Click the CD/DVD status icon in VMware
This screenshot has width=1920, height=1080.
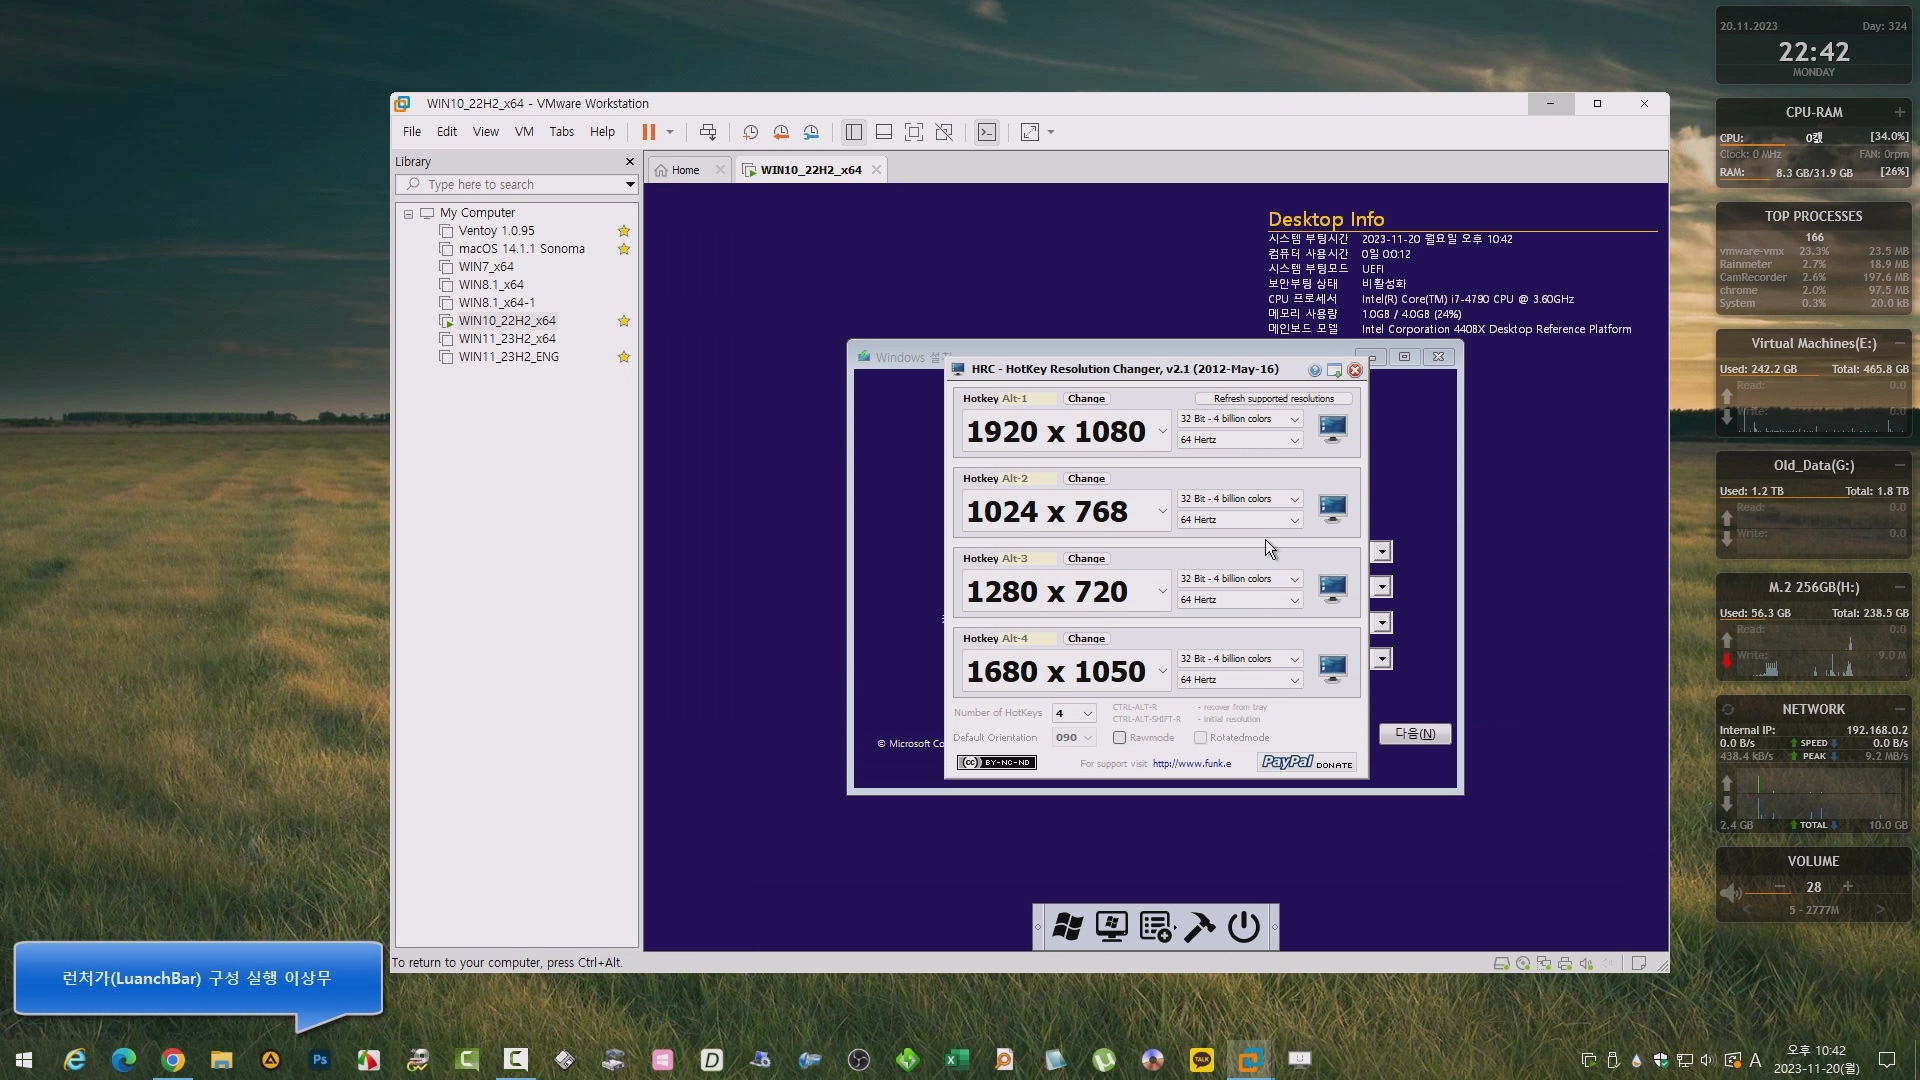(x=1523, y=964)
